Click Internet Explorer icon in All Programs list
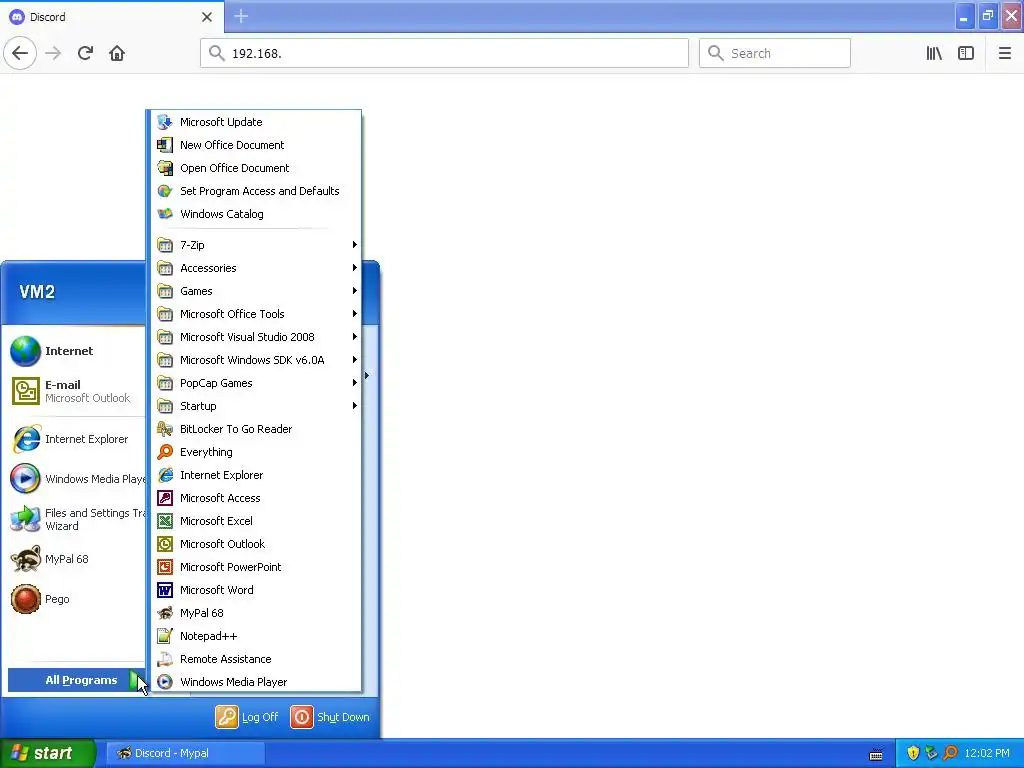Screen dimensions: 1024x768 click(165, 475)
